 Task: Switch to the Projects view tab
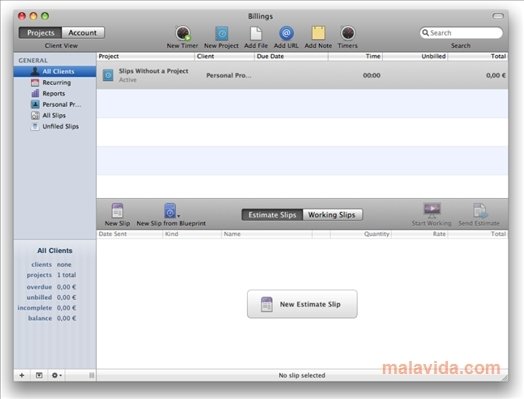tap(40, 33)
